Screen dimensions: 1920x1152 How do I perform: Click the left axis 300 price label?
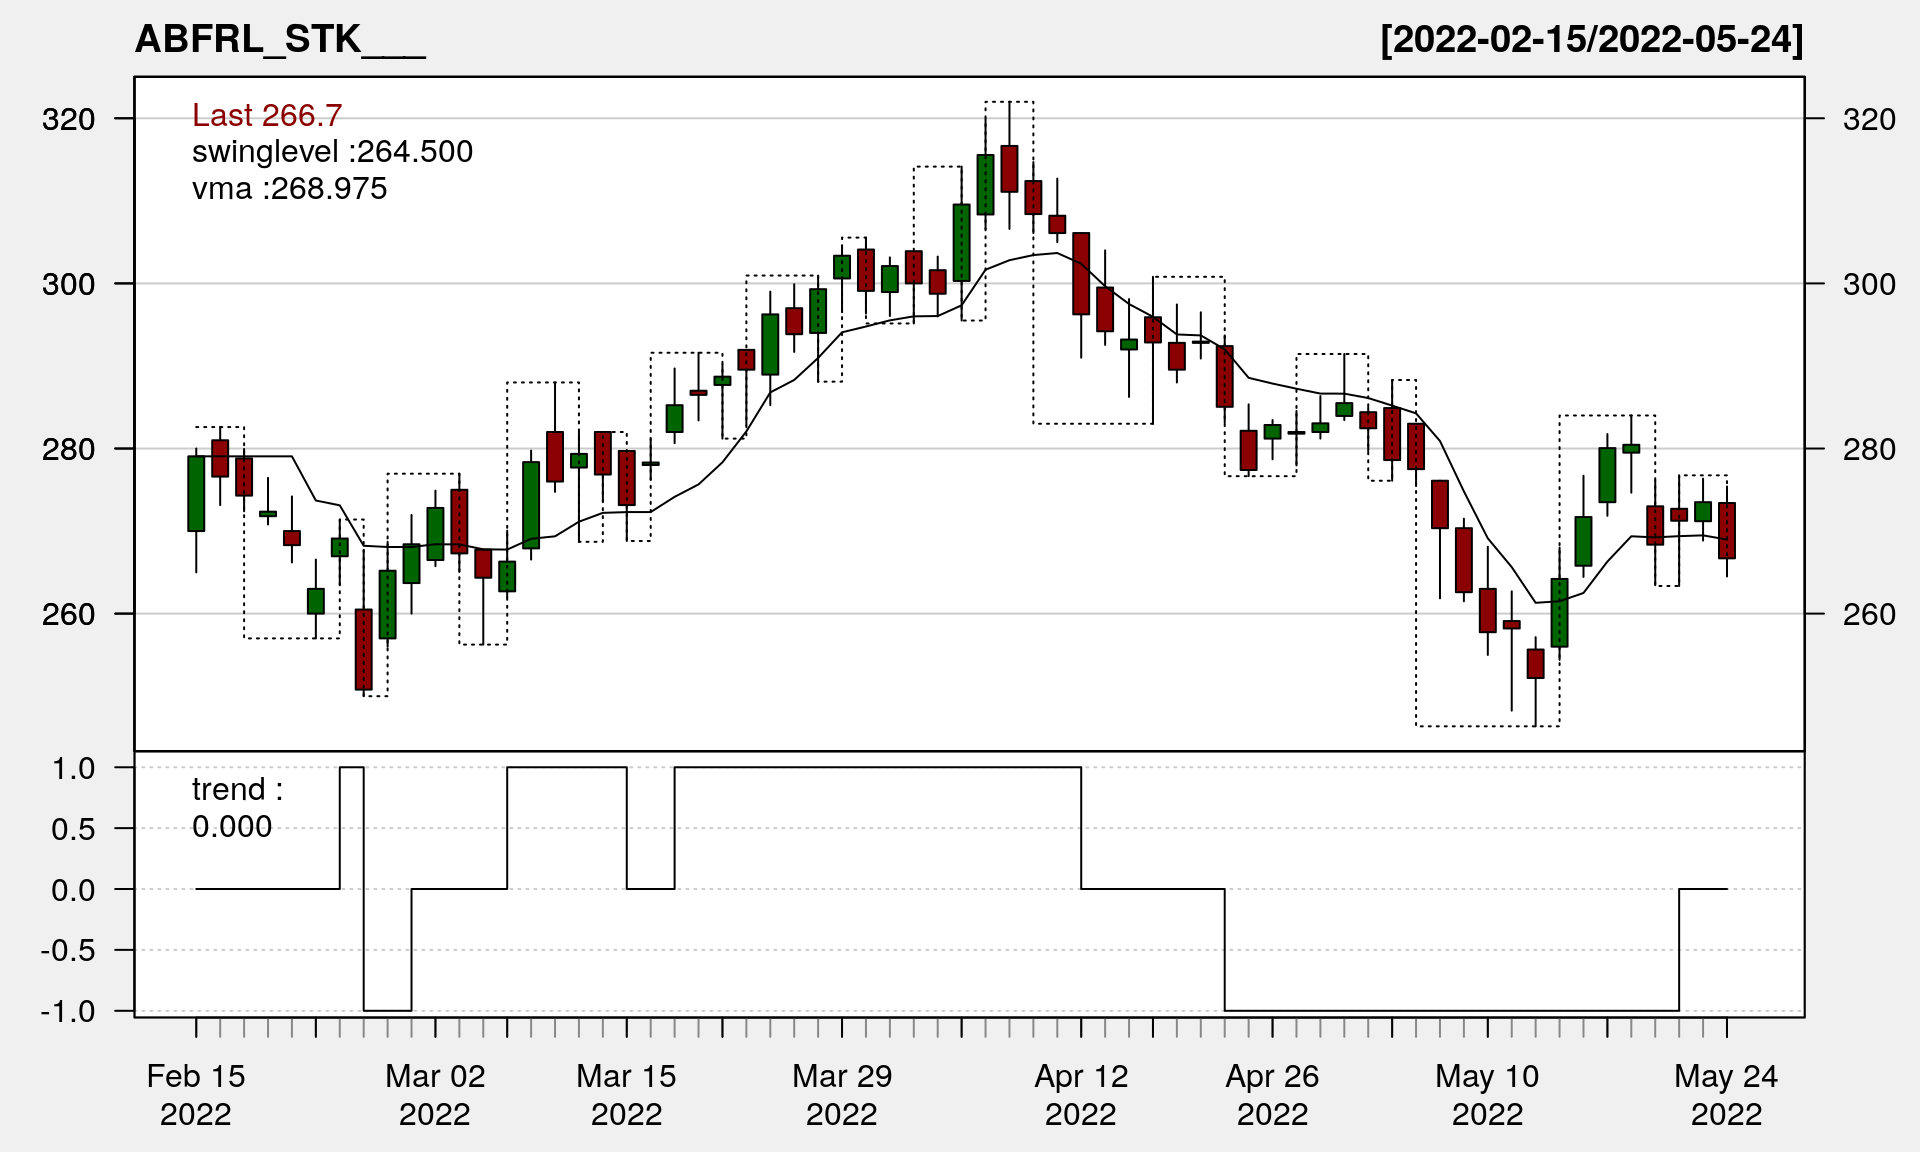[x=68, y=285]
